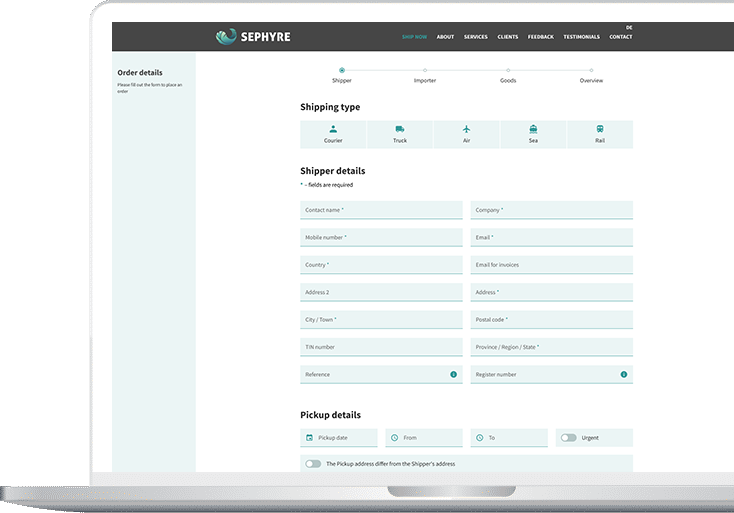This screenshot has height=513, width=734.
Task: Open calendar icon in Pickup date field
Action: 309,438
